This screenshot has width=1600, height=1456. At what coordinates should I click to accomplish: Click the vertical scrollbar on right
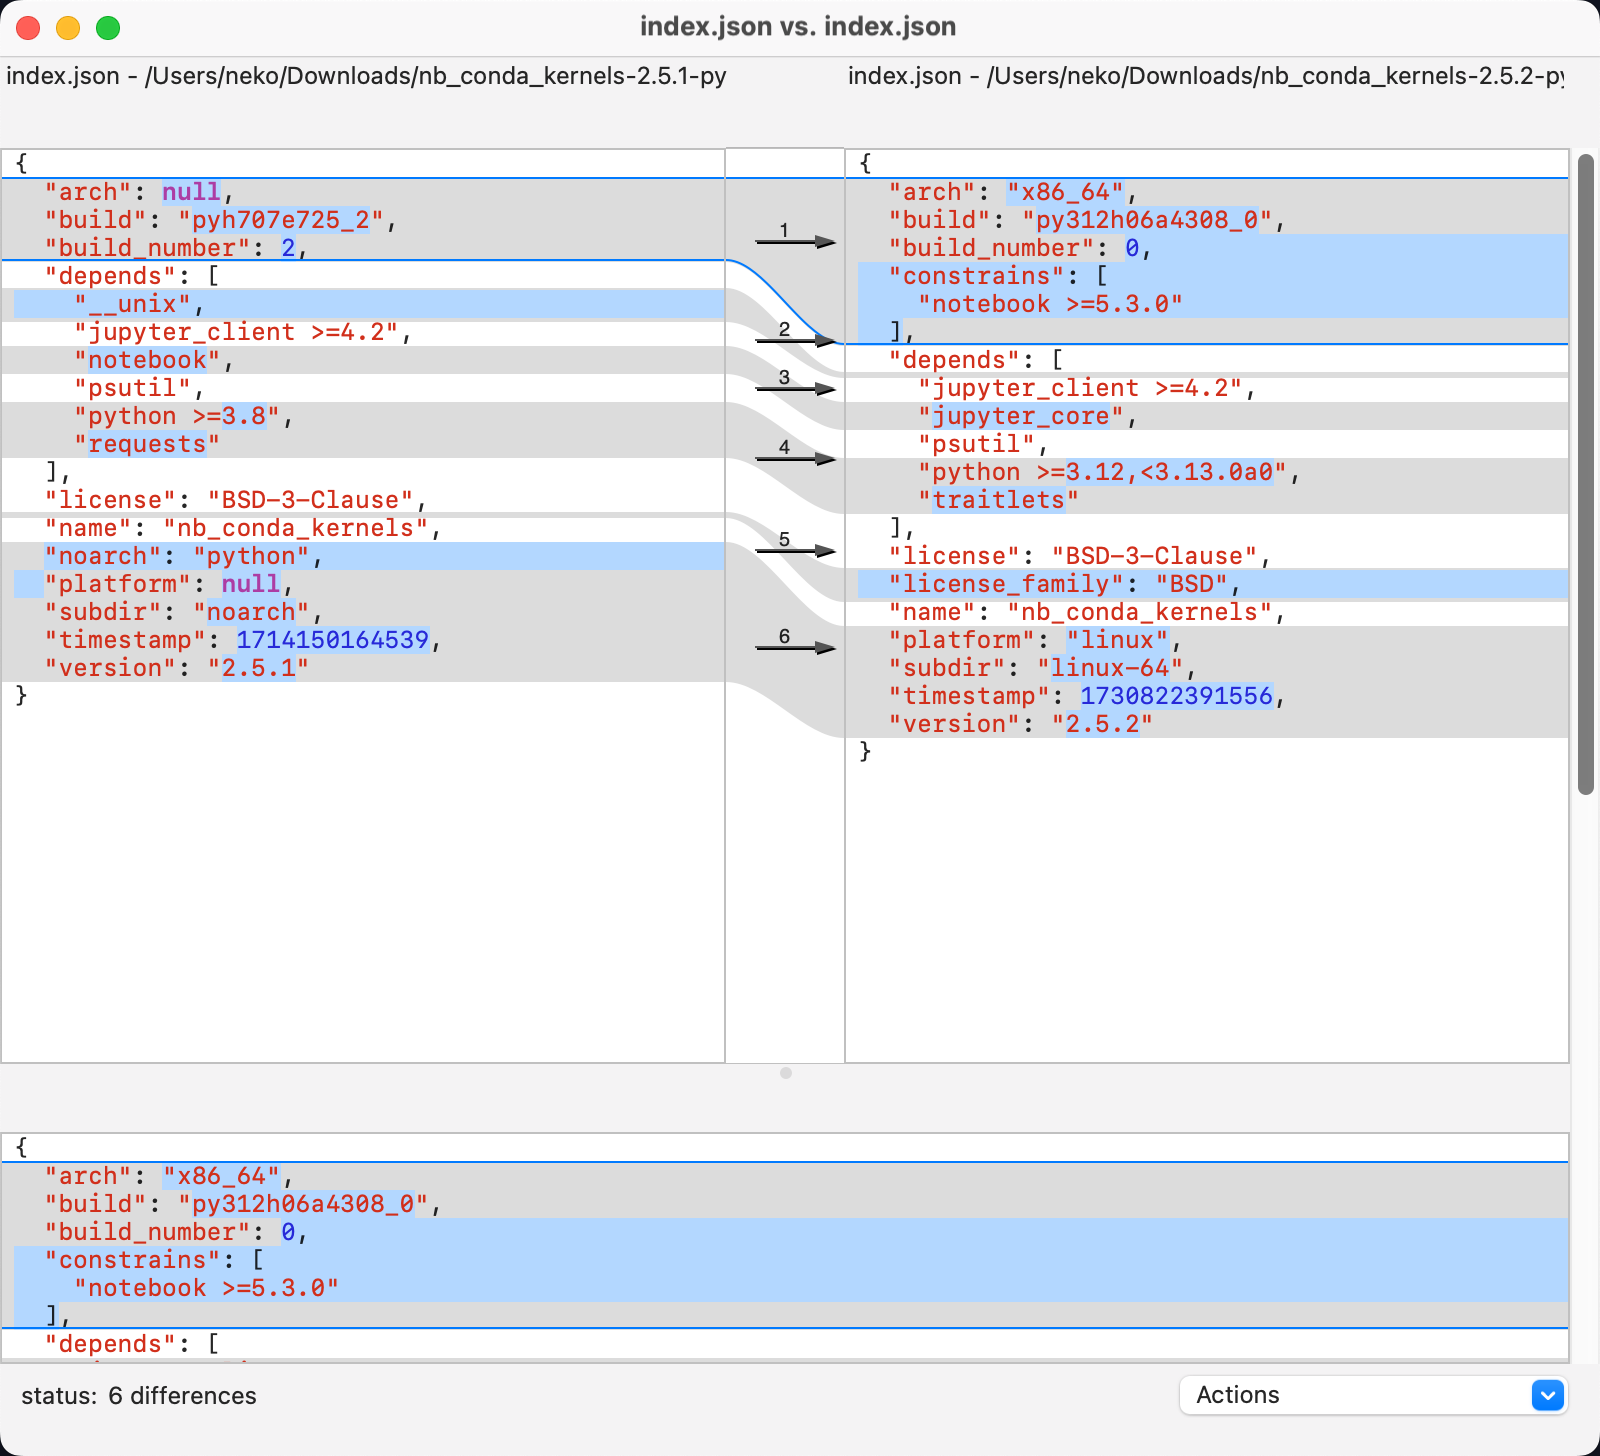point(1585,474)
